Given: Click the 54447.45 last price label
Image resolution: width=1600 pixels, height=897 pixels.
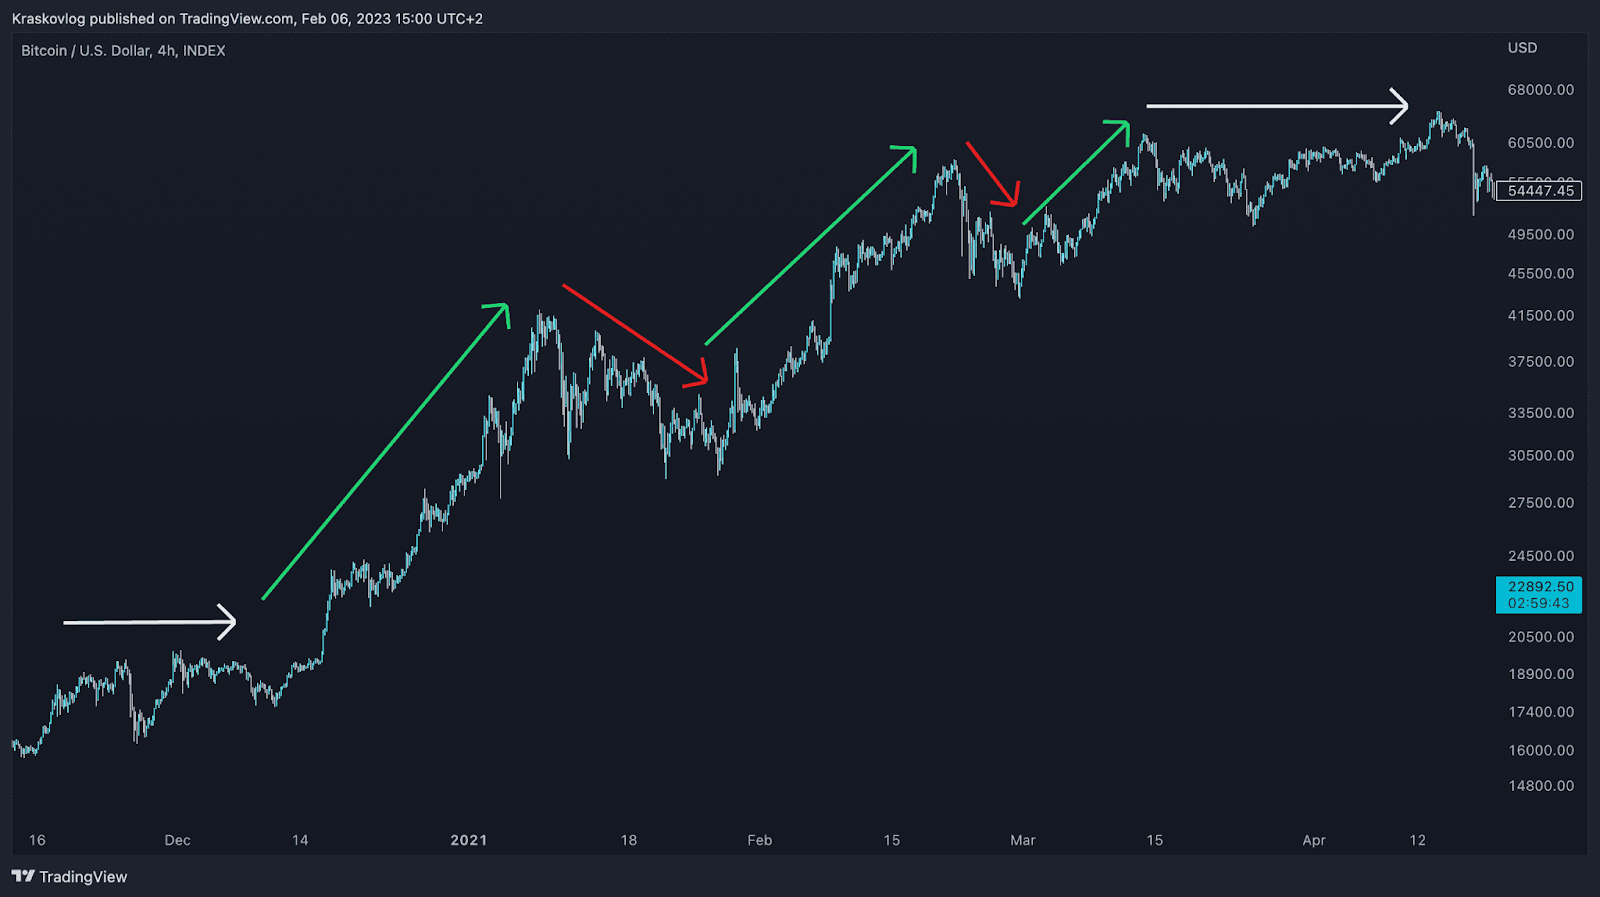Looking at the screenshot, I should coord(1539,191).
